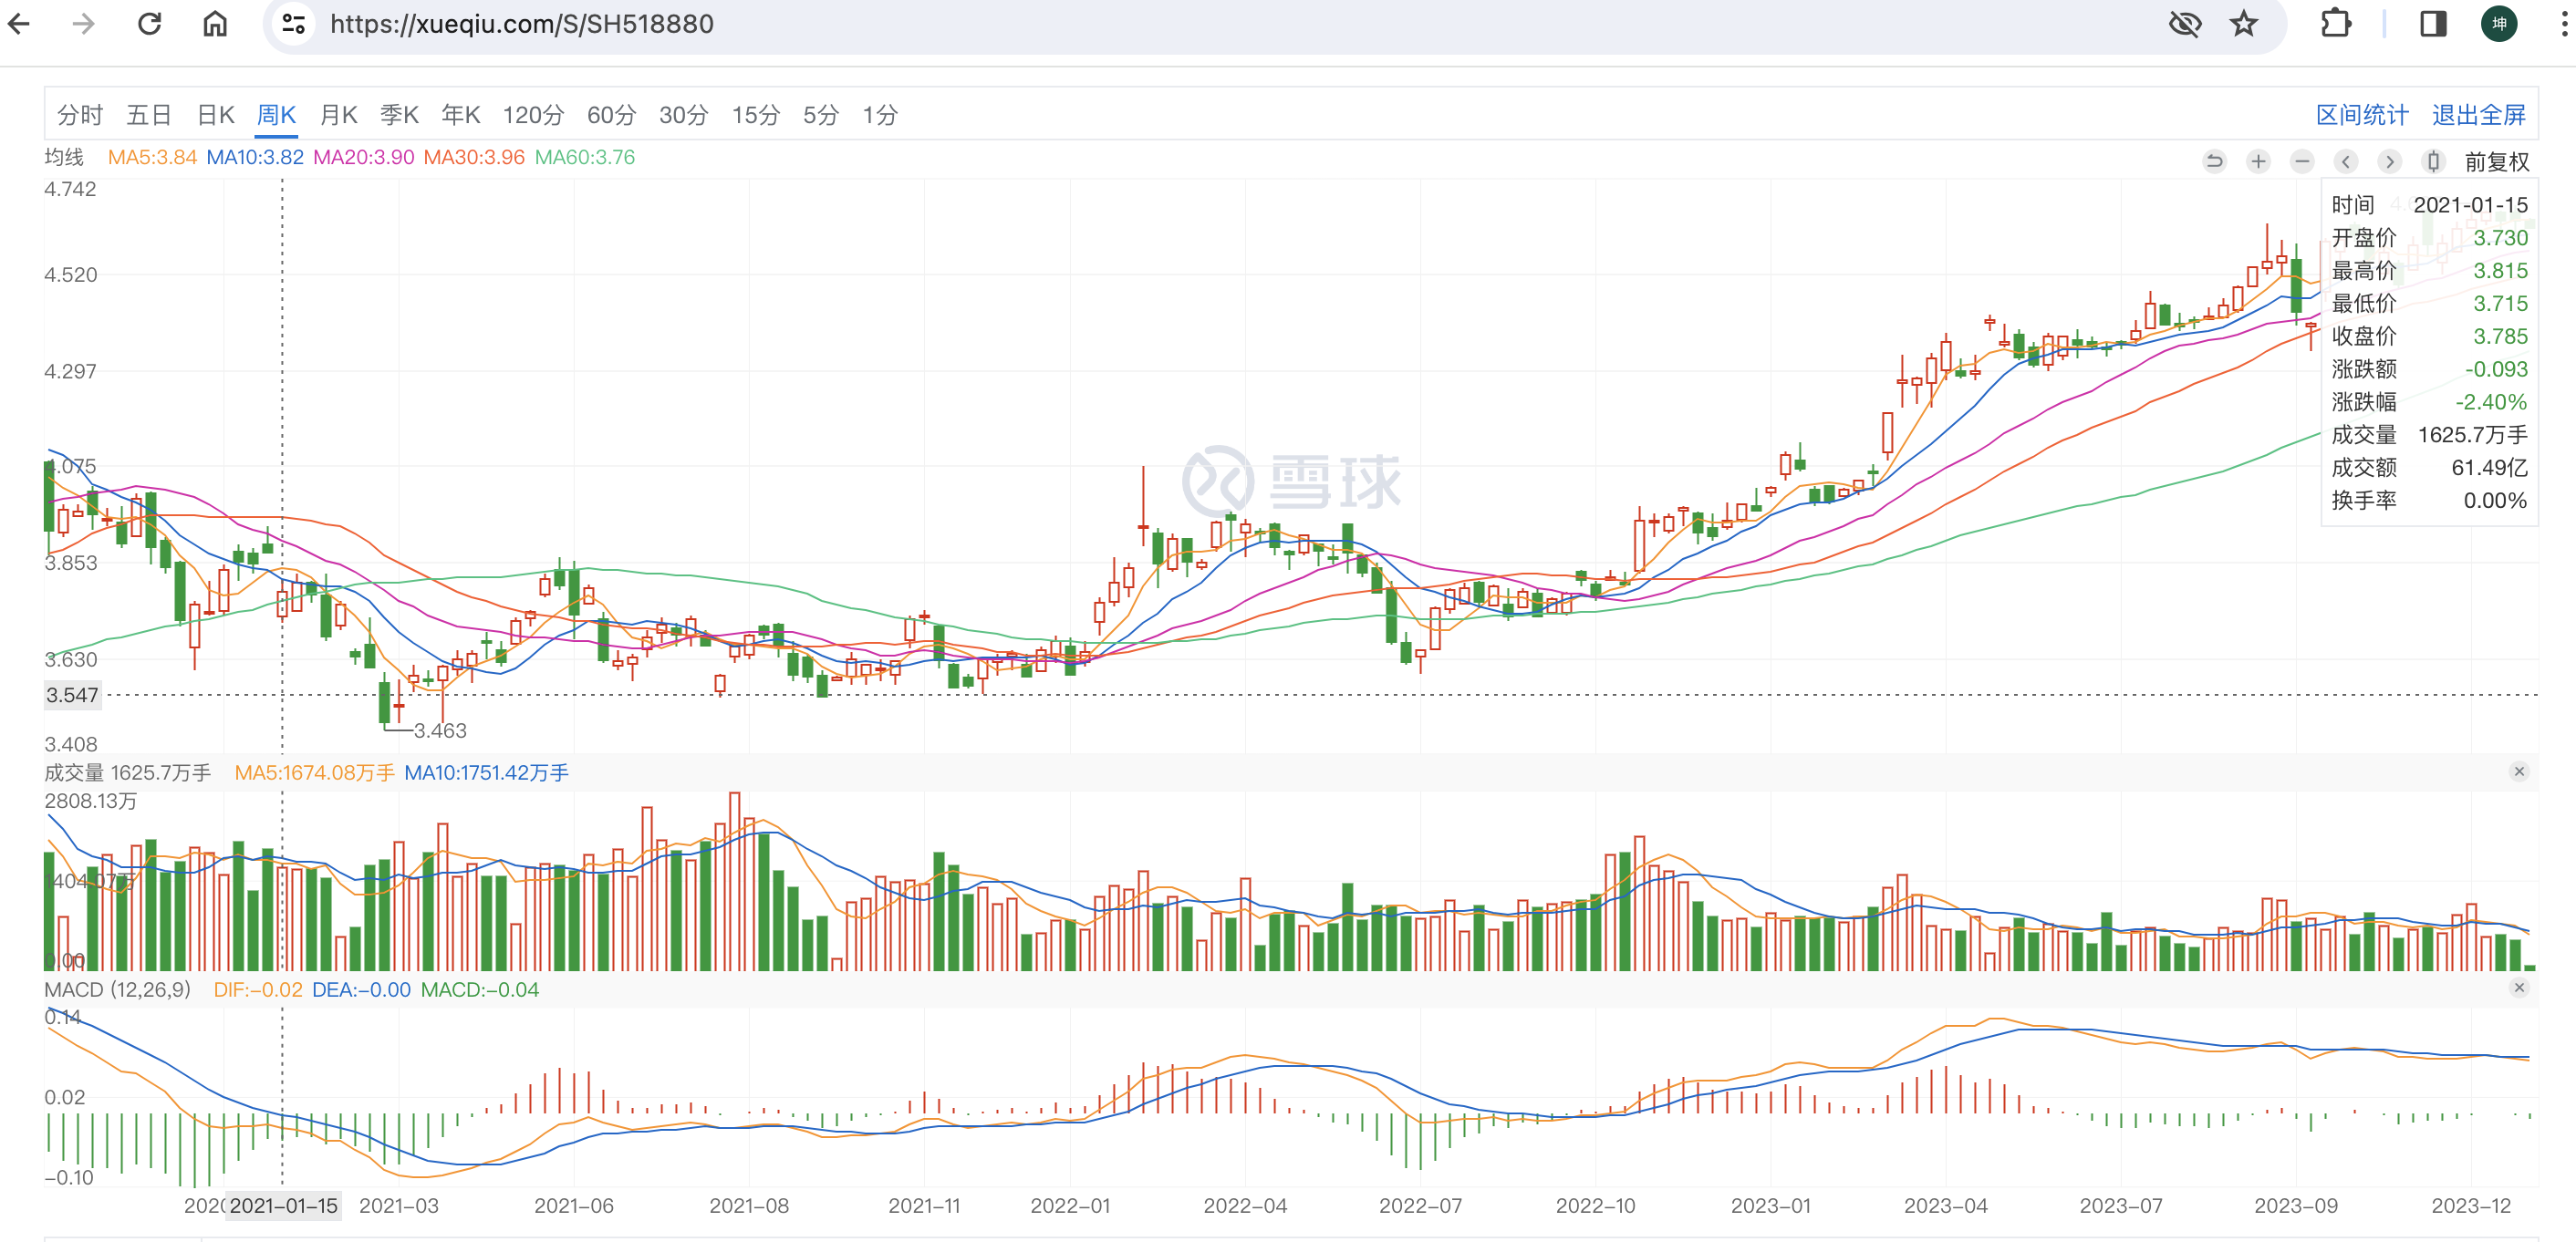Open the site information dropdown in the address bar
Image resolution: width=2576 pixels, height=1242 pixels.
(293, 24)
